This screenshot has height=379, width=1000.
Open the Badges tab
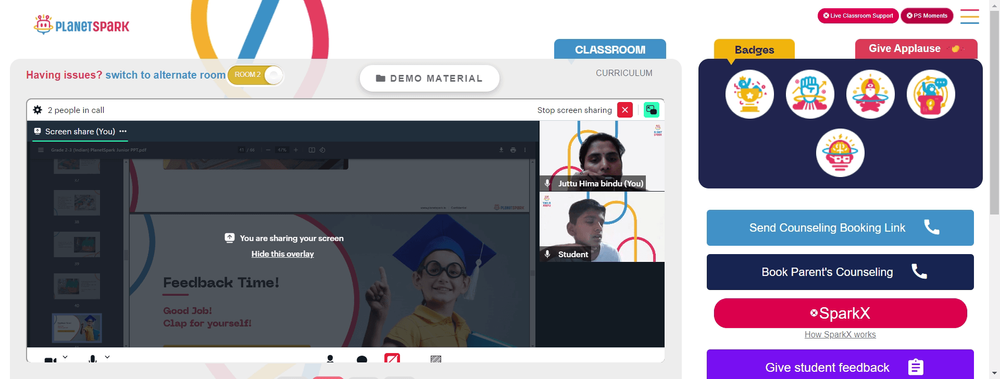point(754,50)
